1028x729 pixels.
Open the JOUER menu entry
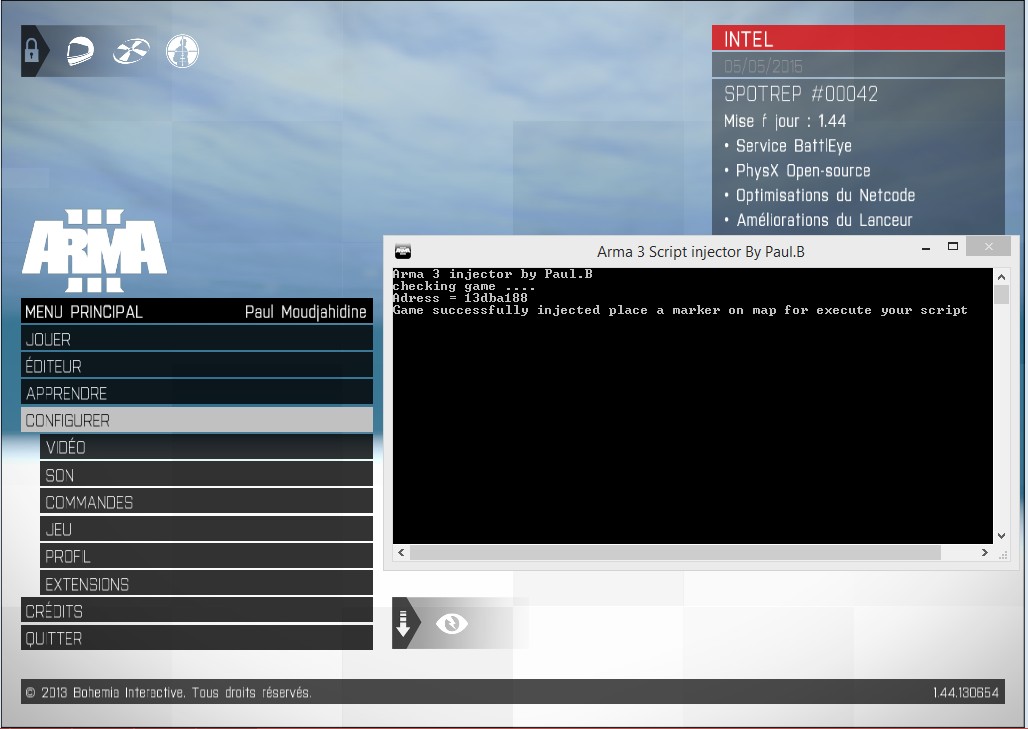(x=197, y=339)
